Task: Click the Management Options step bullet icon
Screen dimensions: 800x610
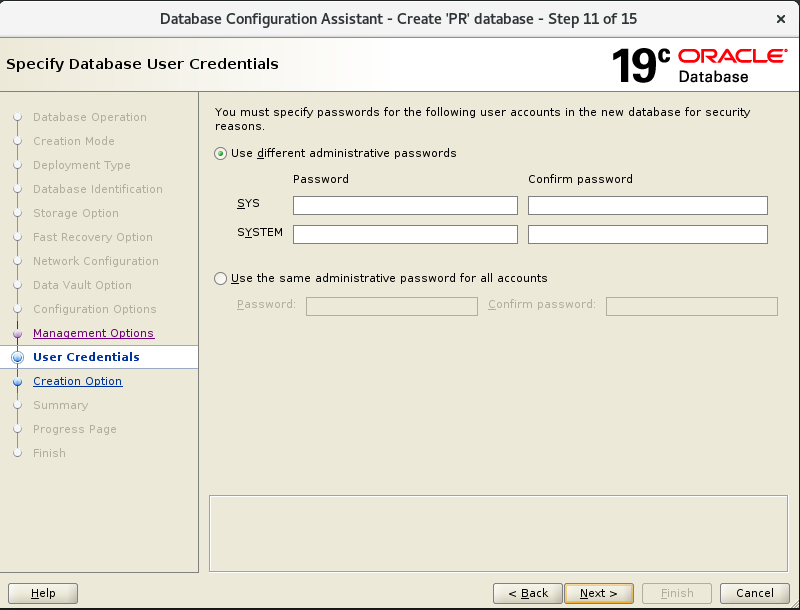Action: [17, 334]
